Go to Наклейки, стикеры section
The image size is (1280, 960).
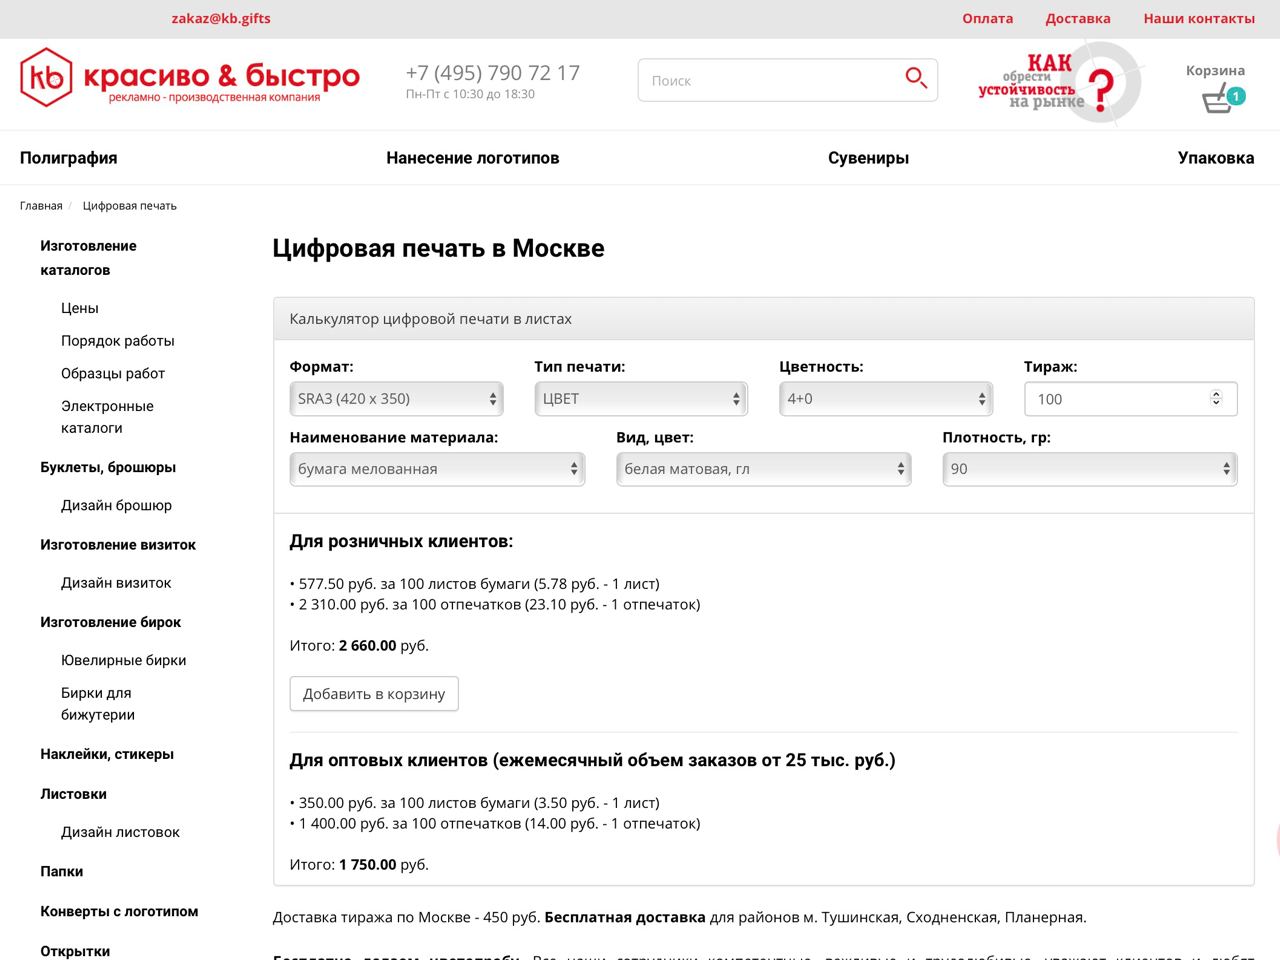[x=107, y=754]
